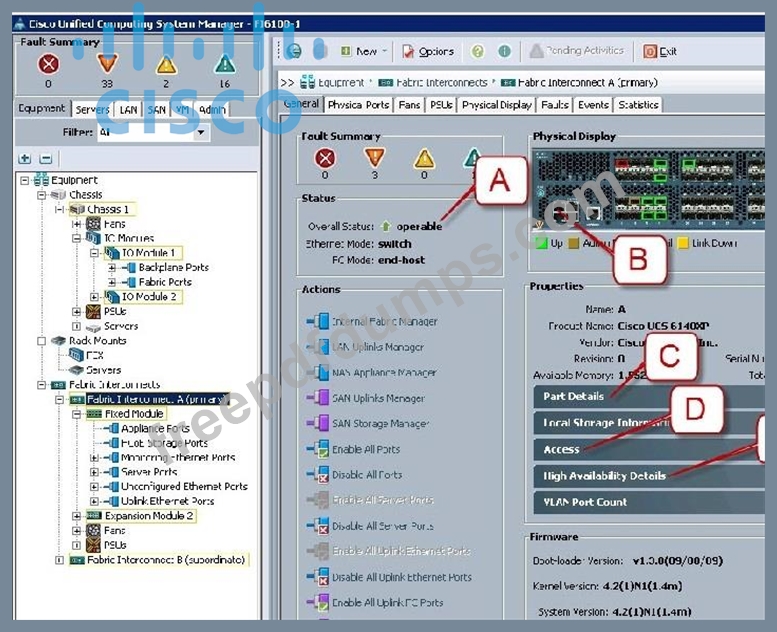Collapse the IO Module 1 node

click(94, 253)
